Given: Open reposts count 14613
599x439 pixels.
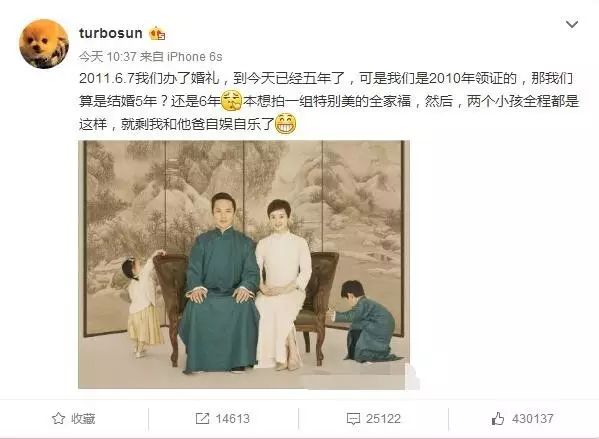Looking at the screenshot, I should point(232,419).
